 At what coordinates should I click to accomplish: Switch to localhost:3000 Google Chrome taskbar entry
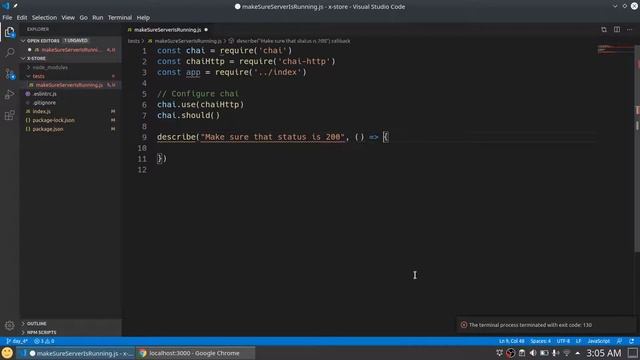pos(195,353)
